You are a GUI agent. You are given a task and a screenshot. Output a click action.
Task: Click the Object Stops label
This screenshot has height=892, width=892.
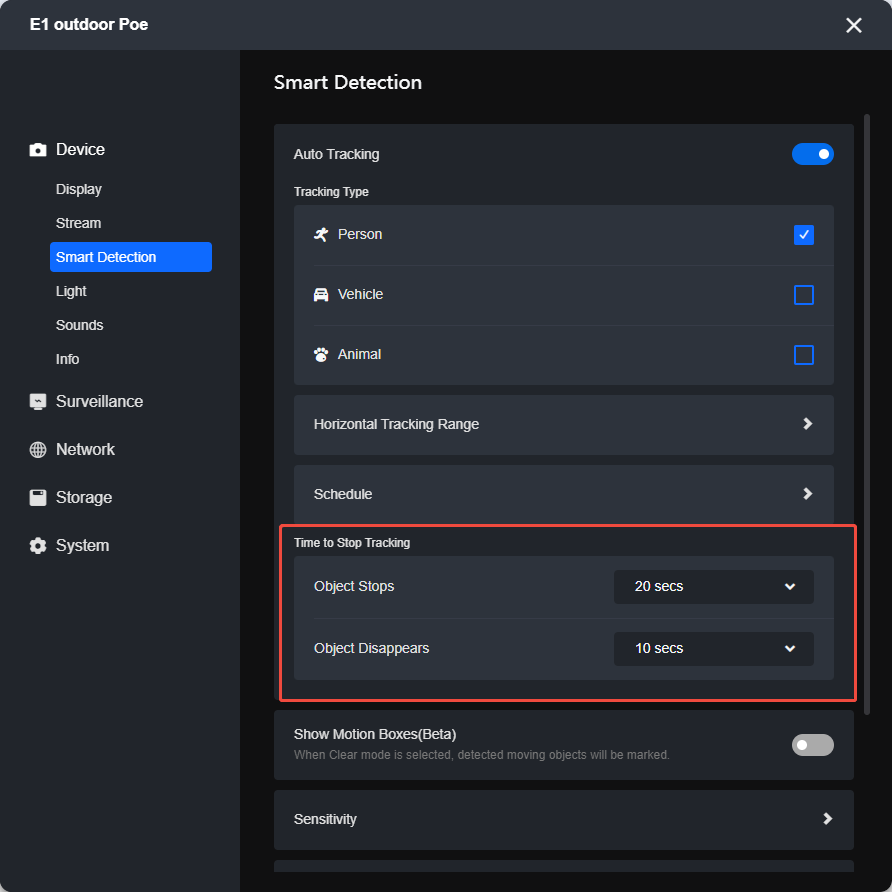click(x=354, y=587)
